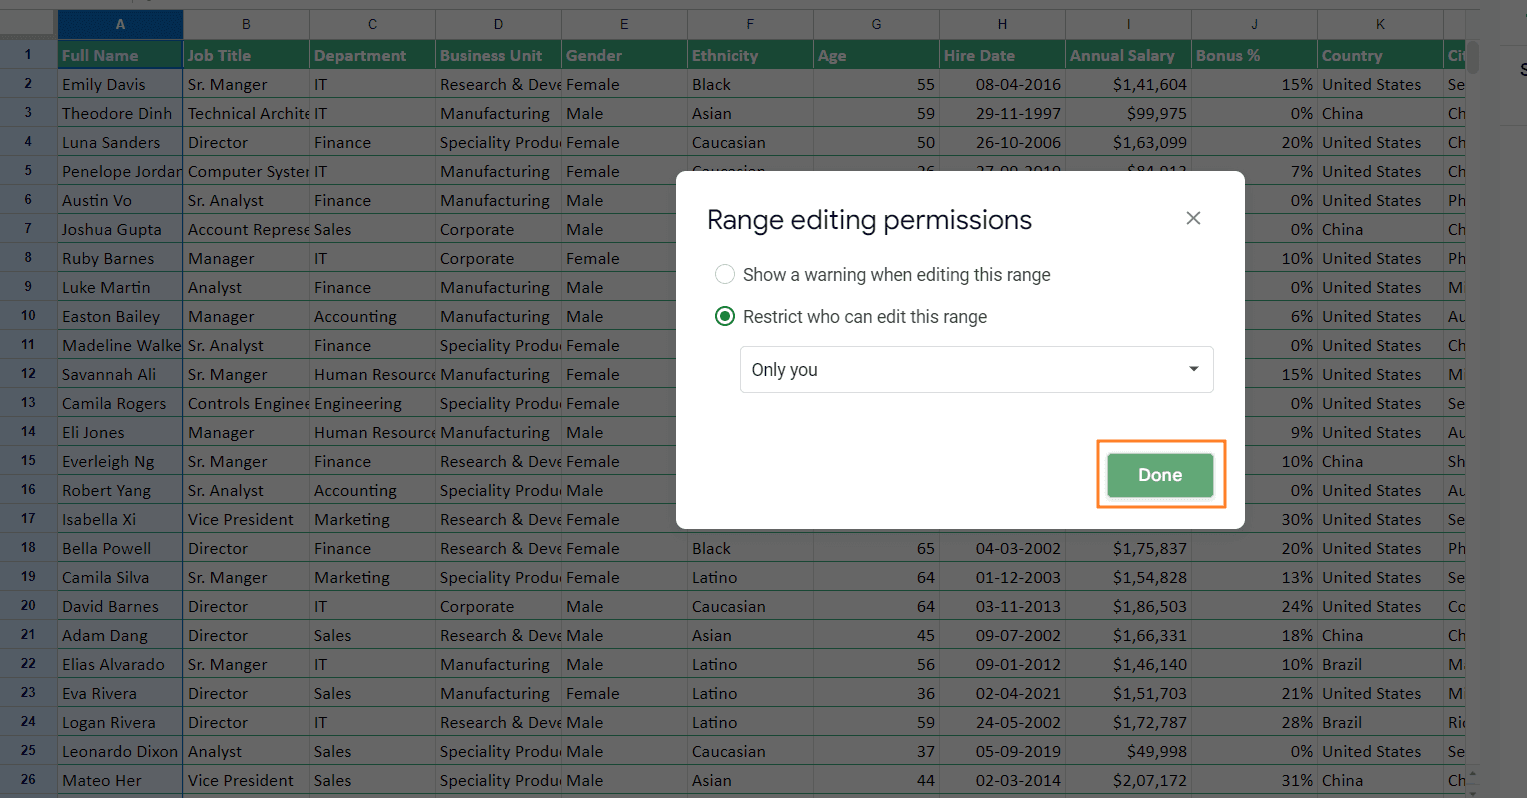Select the cell Adam Dang

[x=120, y=635]
